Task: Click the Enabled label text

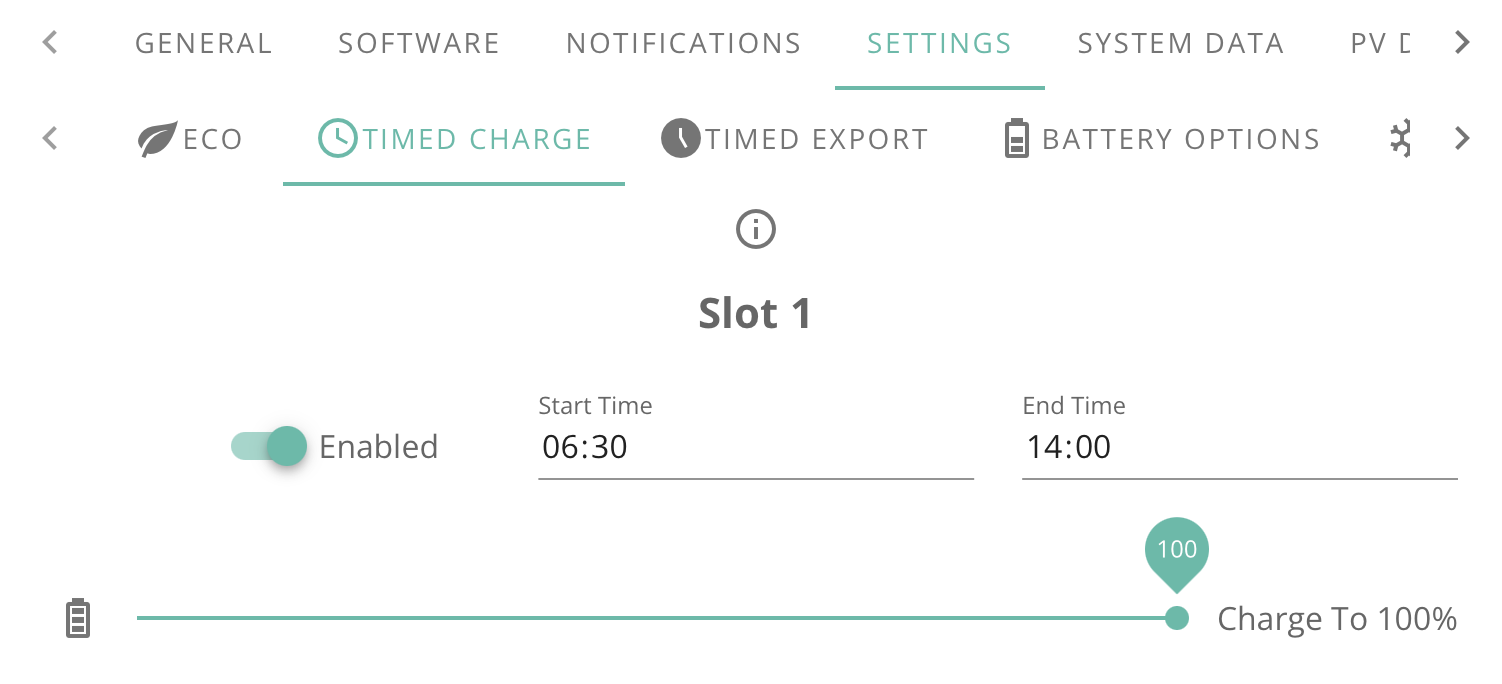Action: (378, 446)
